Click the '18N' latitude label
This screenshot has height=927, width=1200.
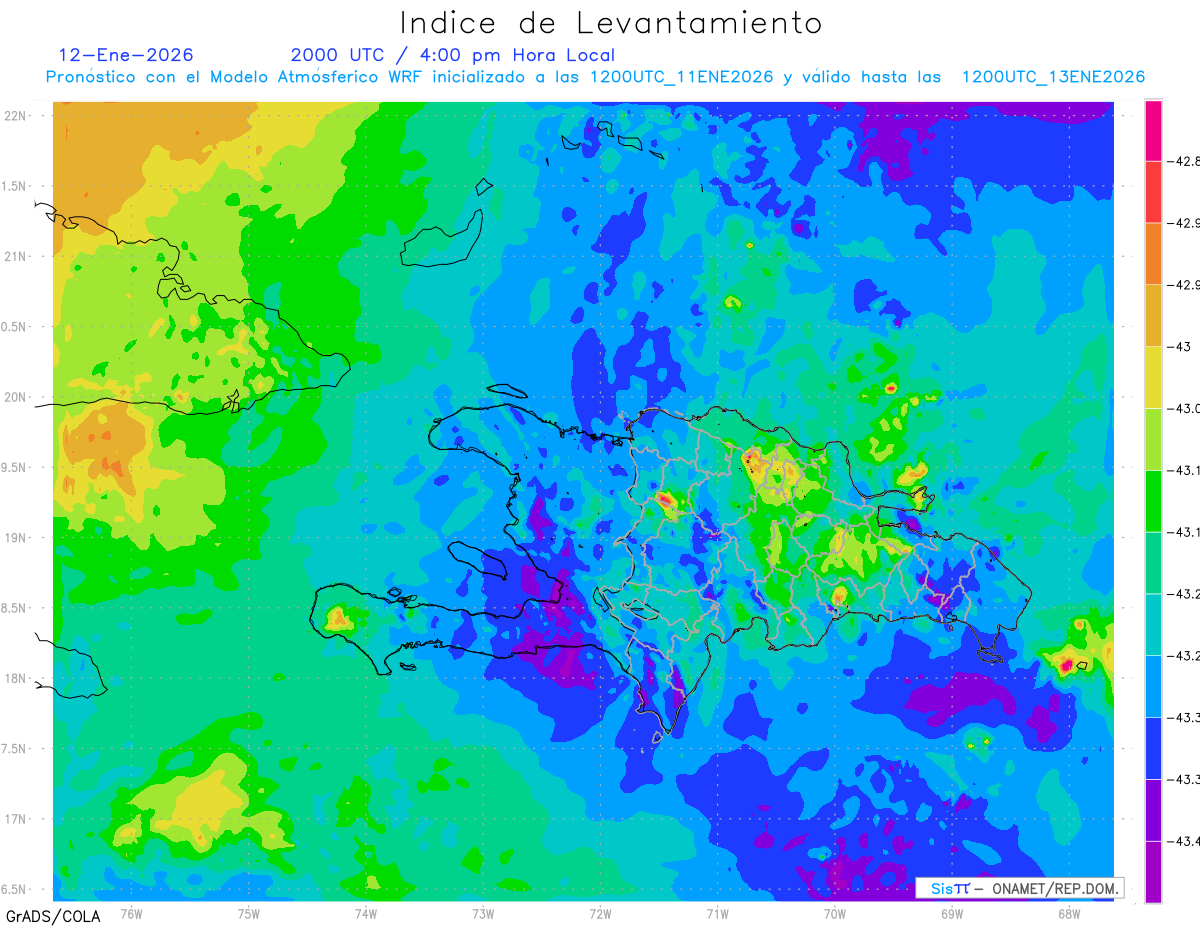tap(15, 678)
